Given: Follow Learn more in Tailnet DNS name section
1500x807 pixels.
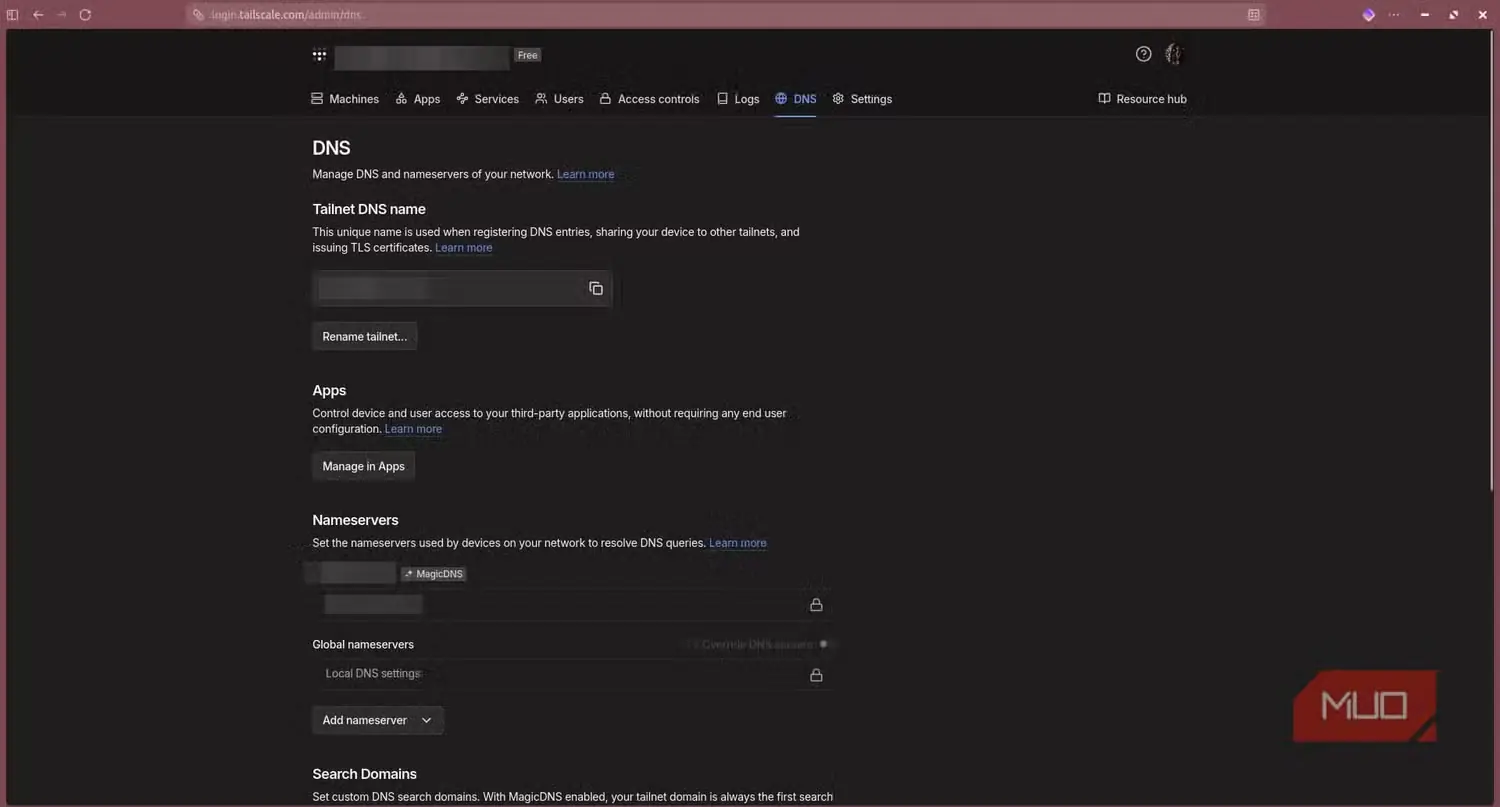Looking at the screenshot, I should (464, 248).
